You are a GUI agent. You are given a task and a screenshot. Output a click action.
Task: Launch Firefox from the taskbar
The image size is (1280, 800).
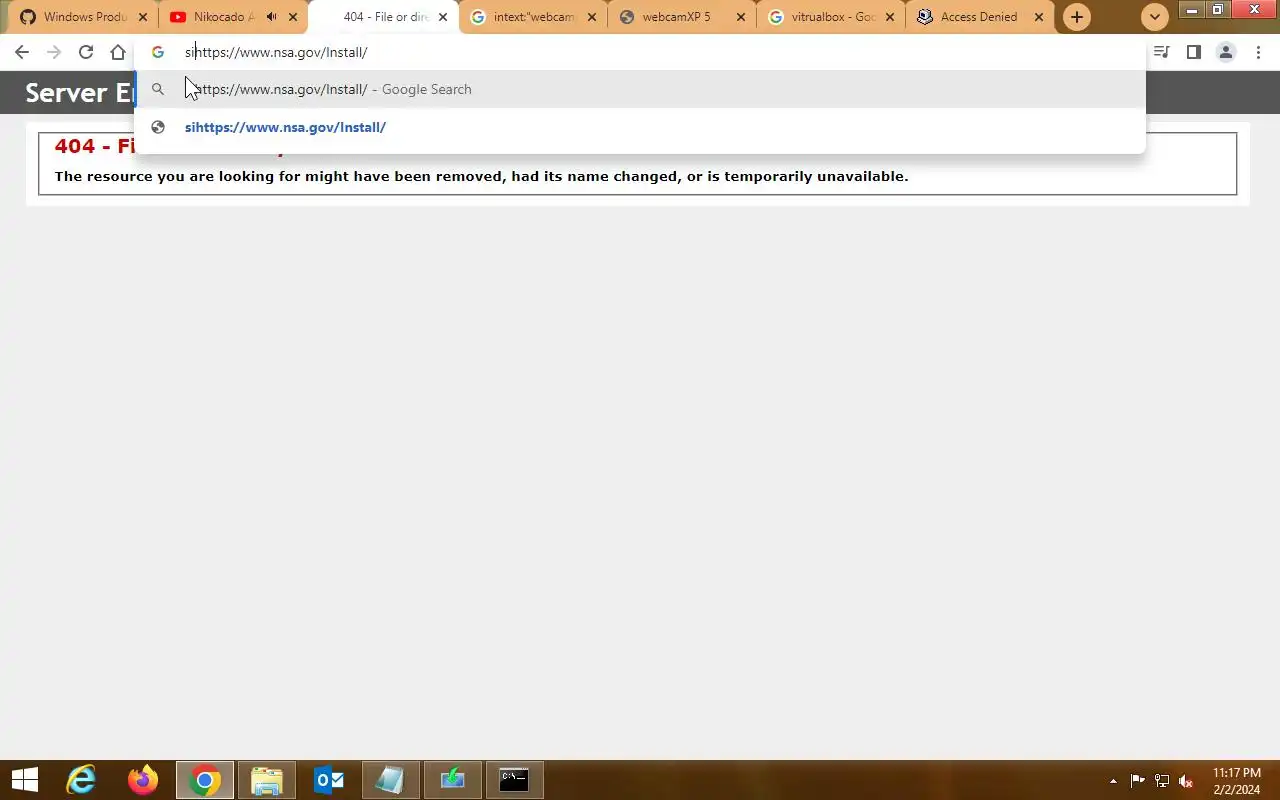tap(143, 780)
